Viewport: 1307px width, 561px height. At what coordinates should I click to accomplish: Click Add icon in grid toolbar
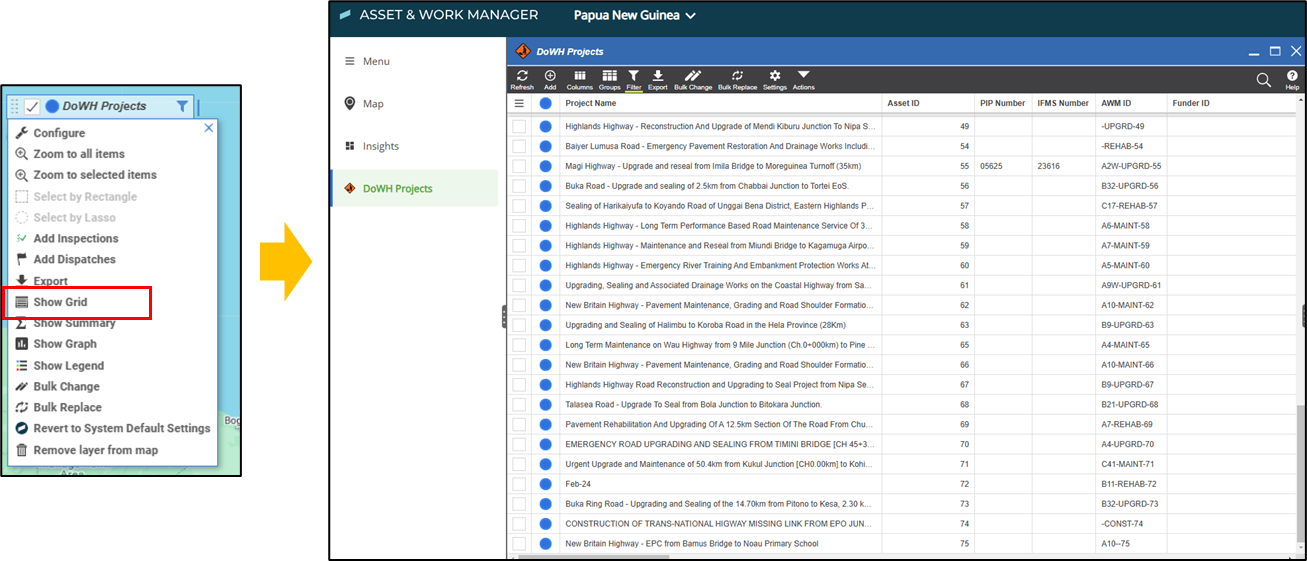click(x=550, y=79)
